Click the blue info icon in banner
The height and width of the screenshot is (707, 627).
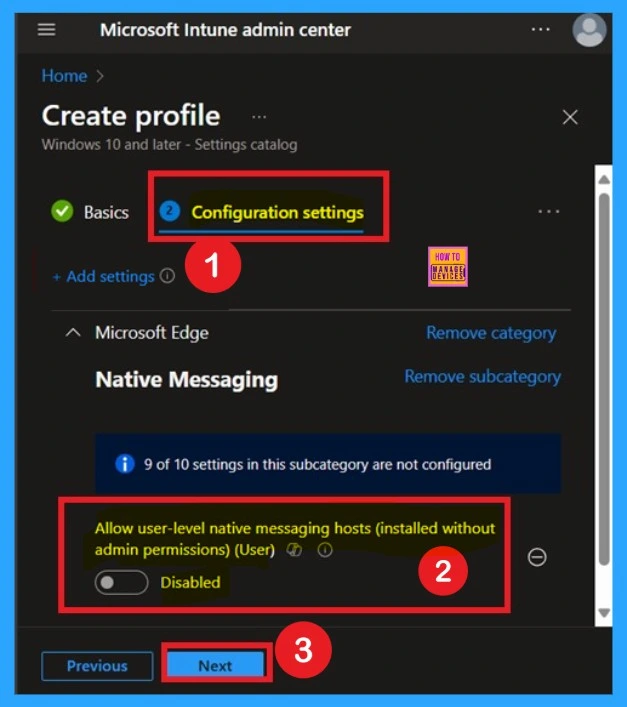(125, 464)
